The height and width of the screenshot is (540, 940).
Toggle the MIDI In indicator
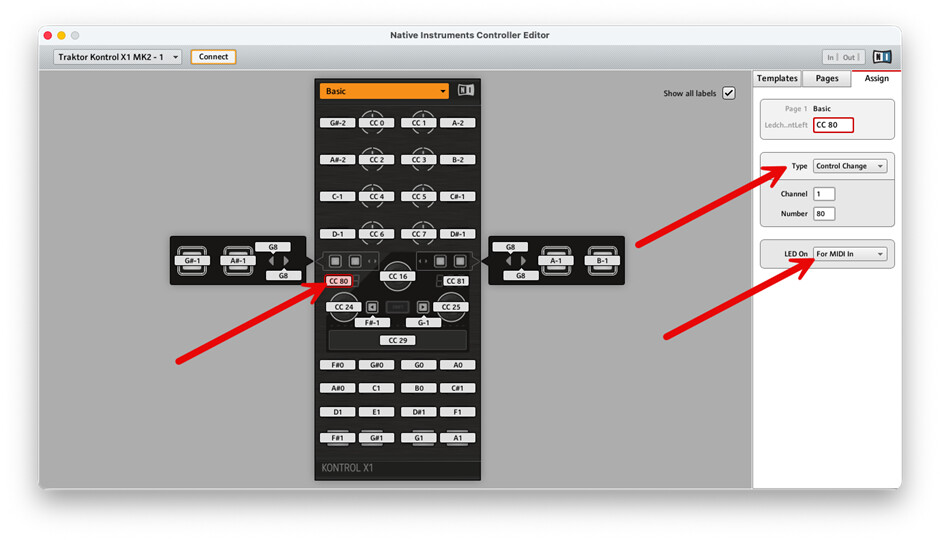pos(830,57)
